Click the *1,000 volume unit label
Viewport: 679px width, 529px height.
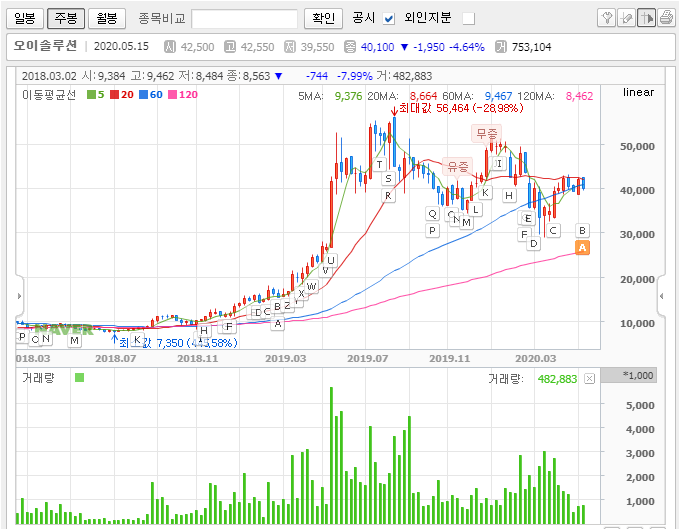click(638, 375)
